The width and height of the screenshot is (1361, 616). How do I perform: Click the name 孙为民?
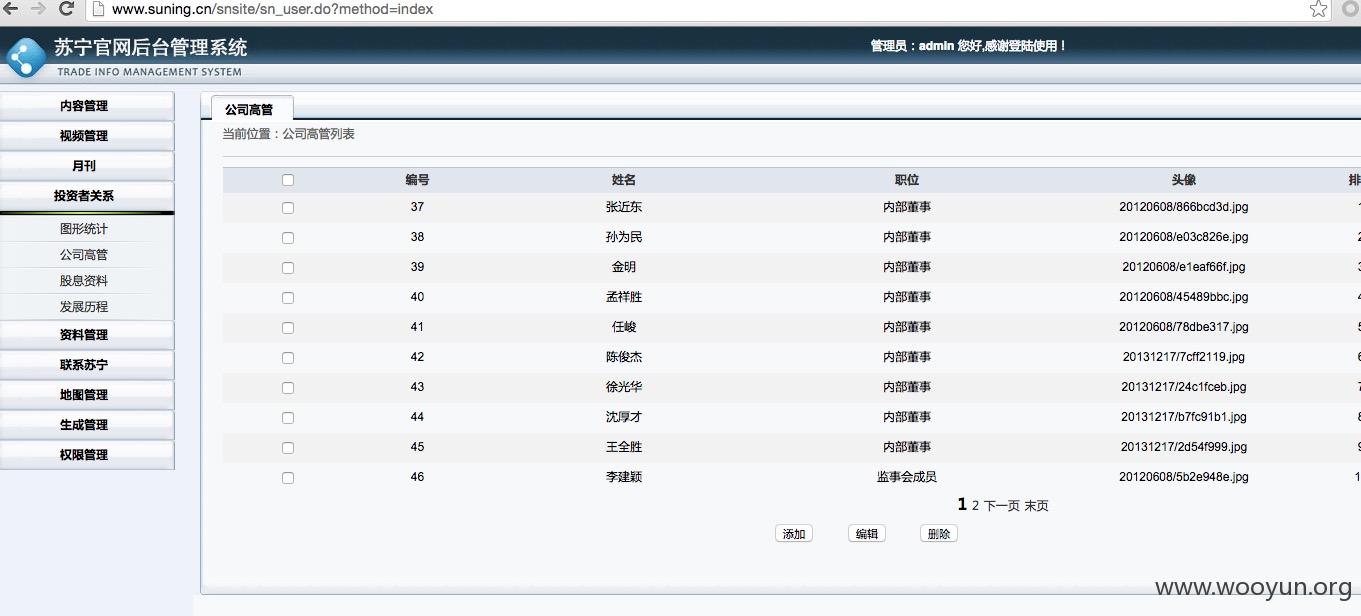click(x=624, y=237)
